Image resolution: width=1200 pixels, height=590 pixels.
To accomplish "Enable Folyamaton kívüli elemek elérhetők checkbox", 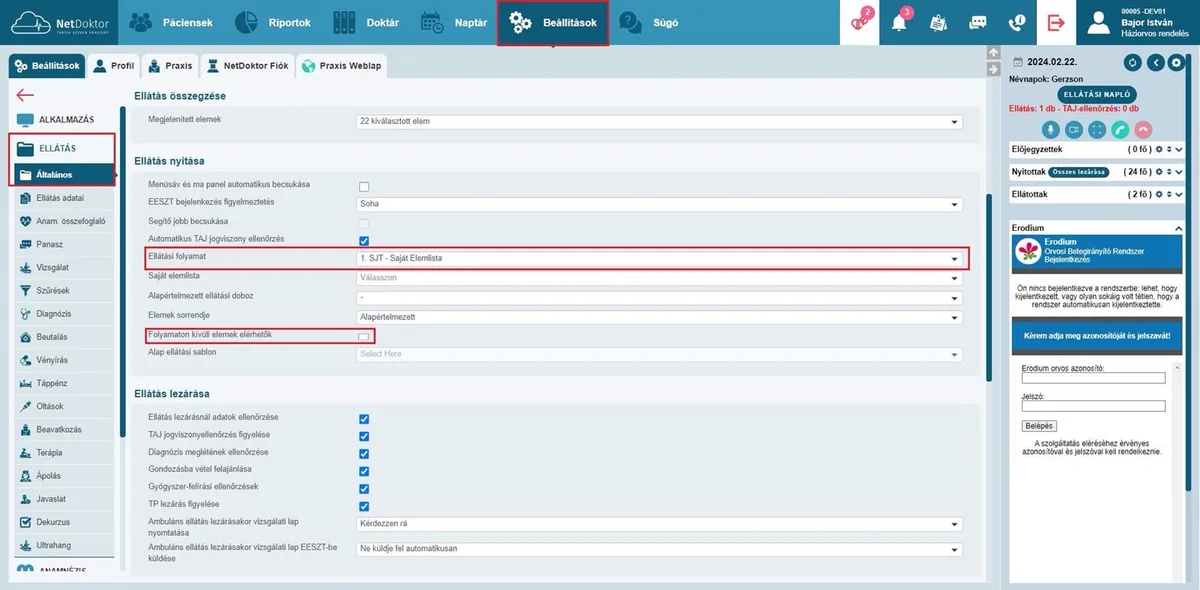I will (x=364, y=337).
